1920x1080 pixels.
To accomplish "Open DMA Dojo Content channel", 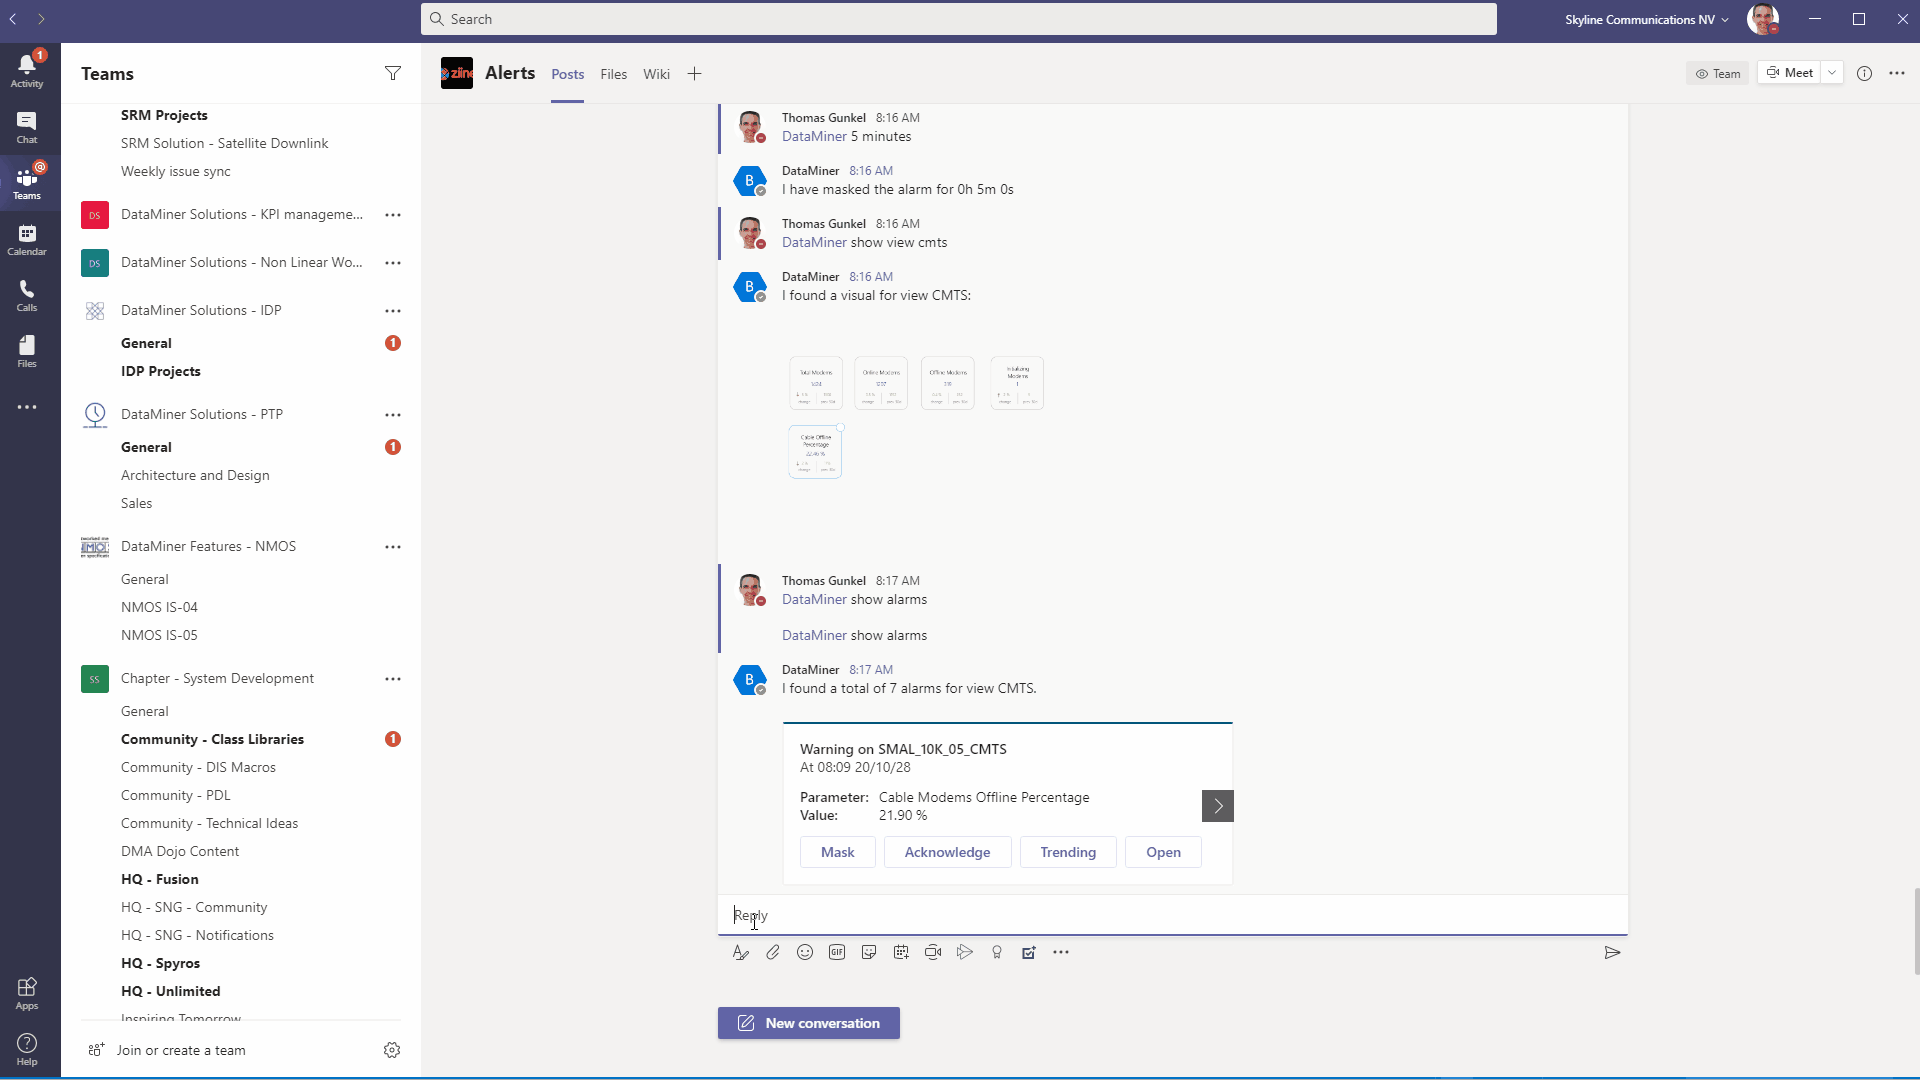I will pyautogui.click(x=180, y=851).
